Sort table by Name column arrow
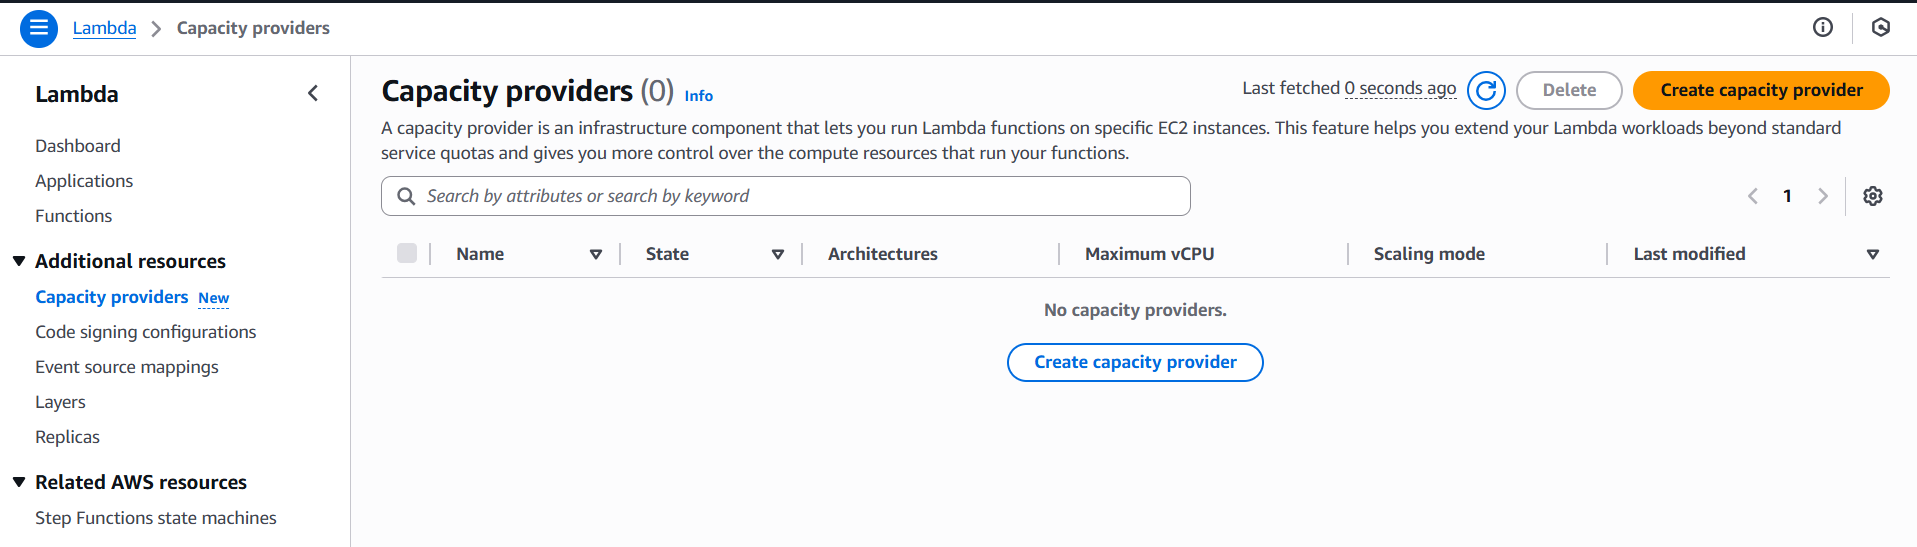1917x547 pixels. tap(596, 255)
